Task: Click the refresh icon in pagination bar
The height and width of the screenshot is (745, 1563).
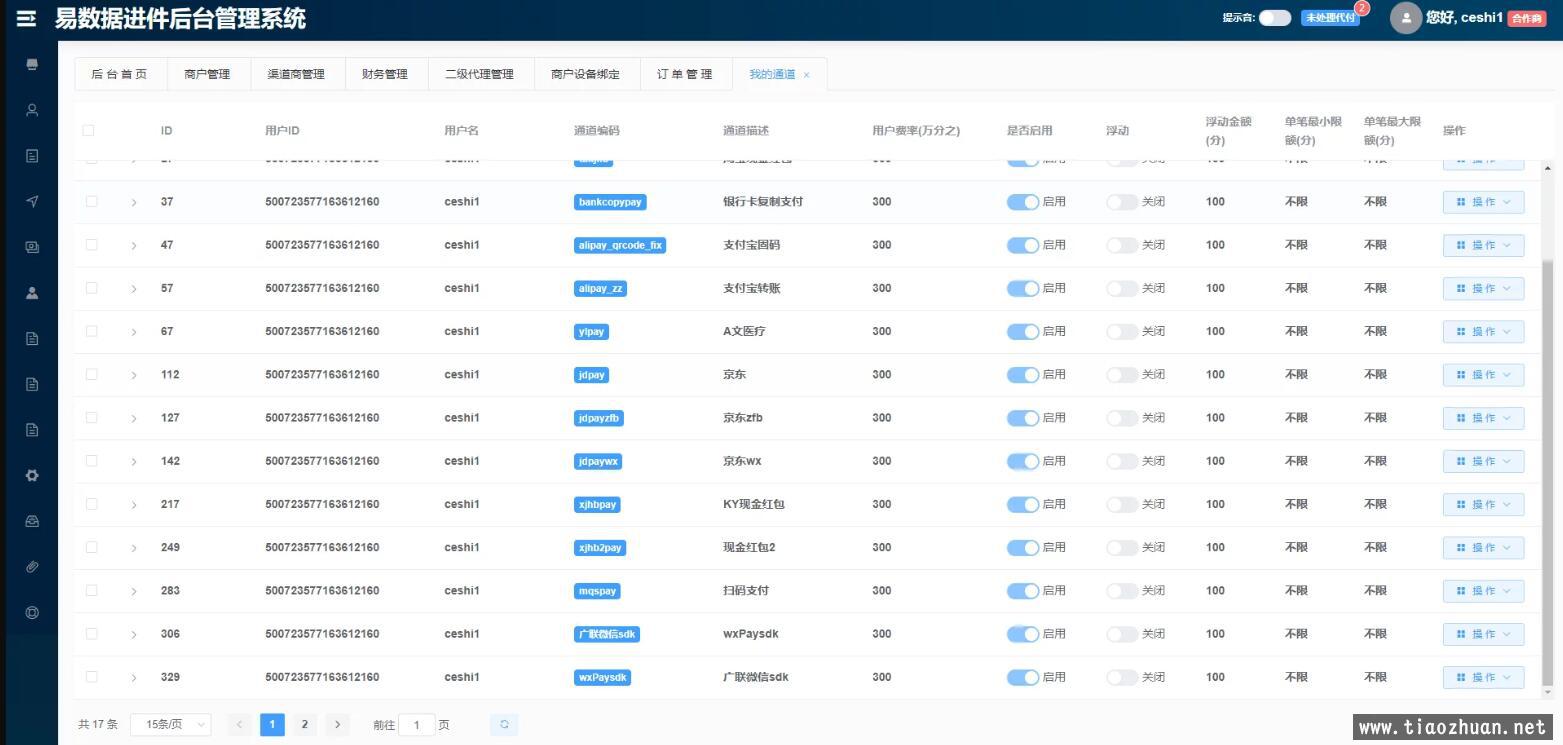Action: (504, 725)
